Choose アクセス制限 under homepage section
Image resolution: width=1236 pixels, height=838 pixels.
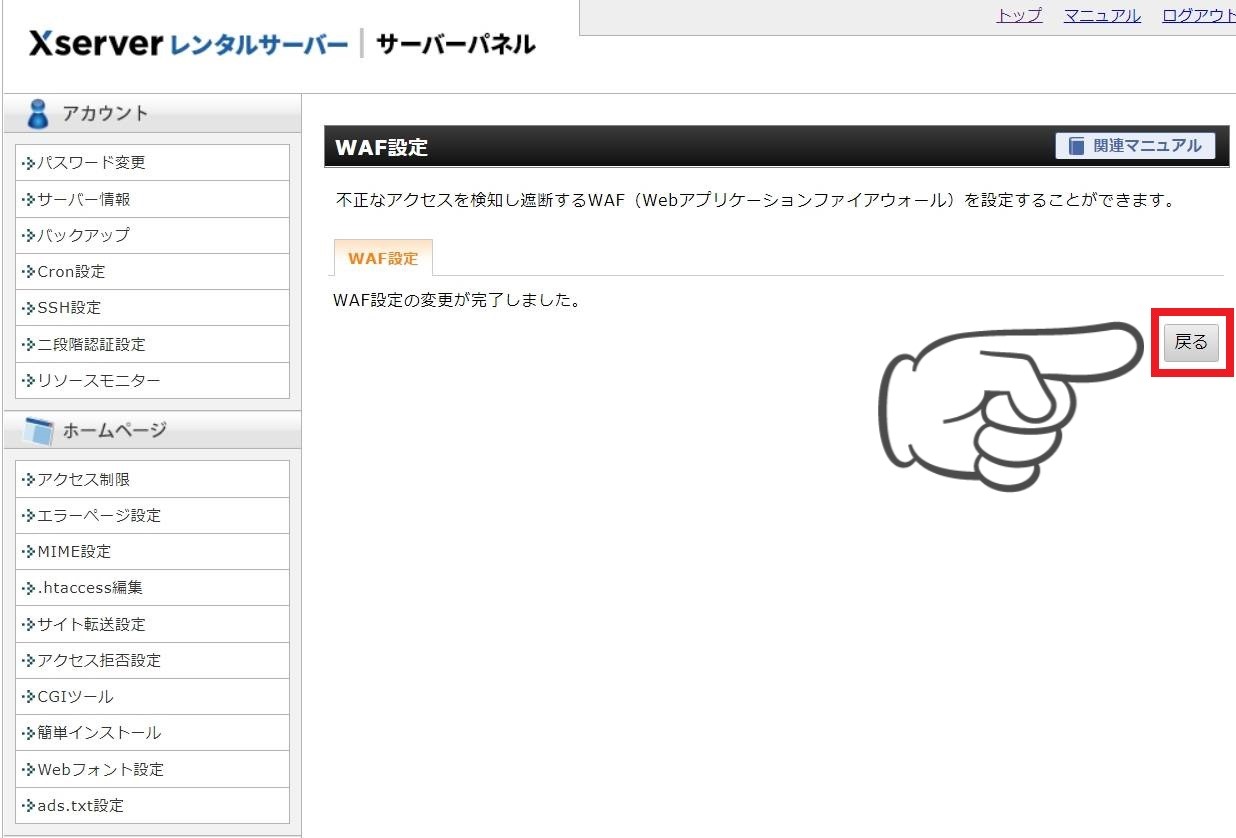[84, 479]
